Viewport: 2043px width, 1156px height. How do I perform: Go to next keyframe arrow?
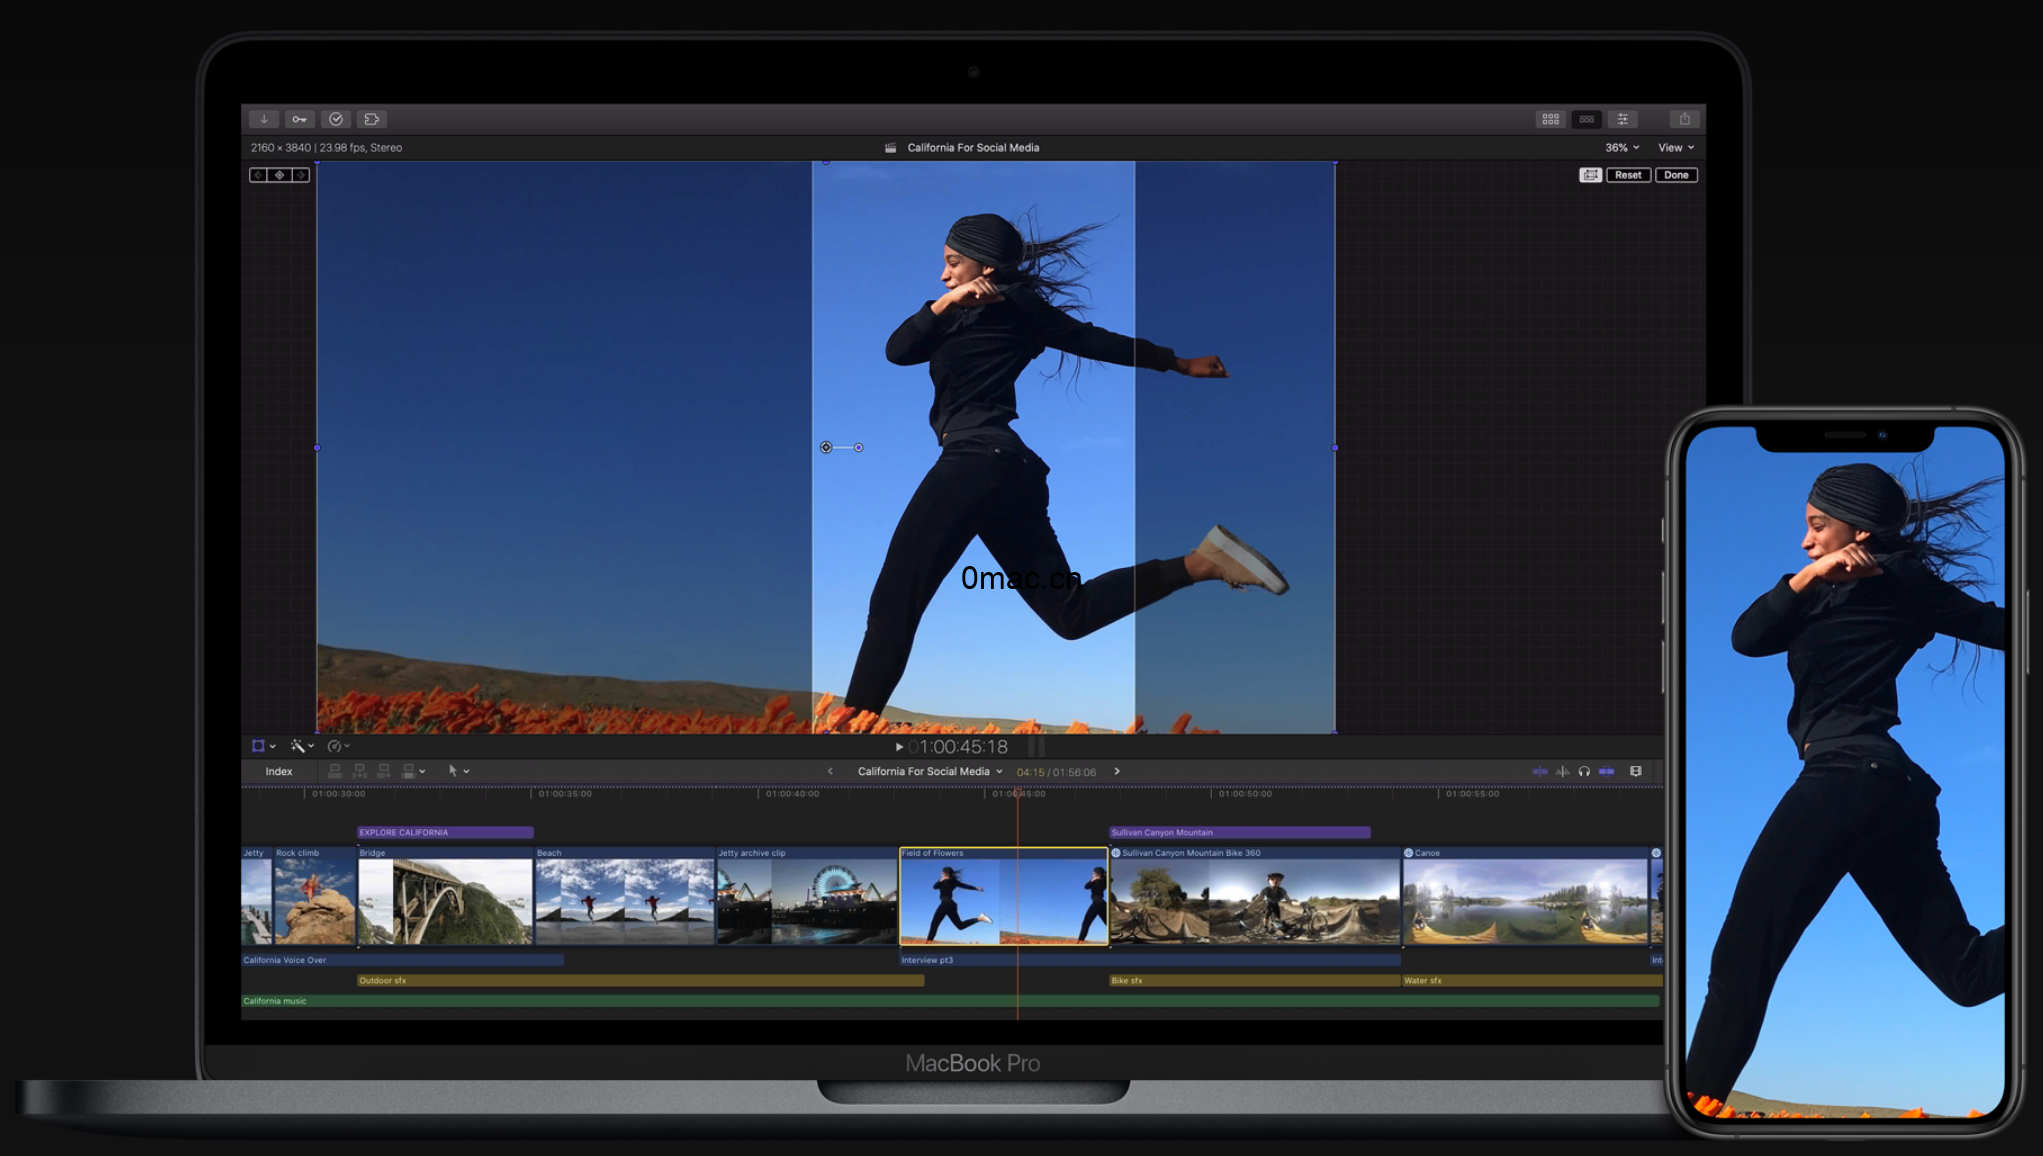tap(301, 175)
